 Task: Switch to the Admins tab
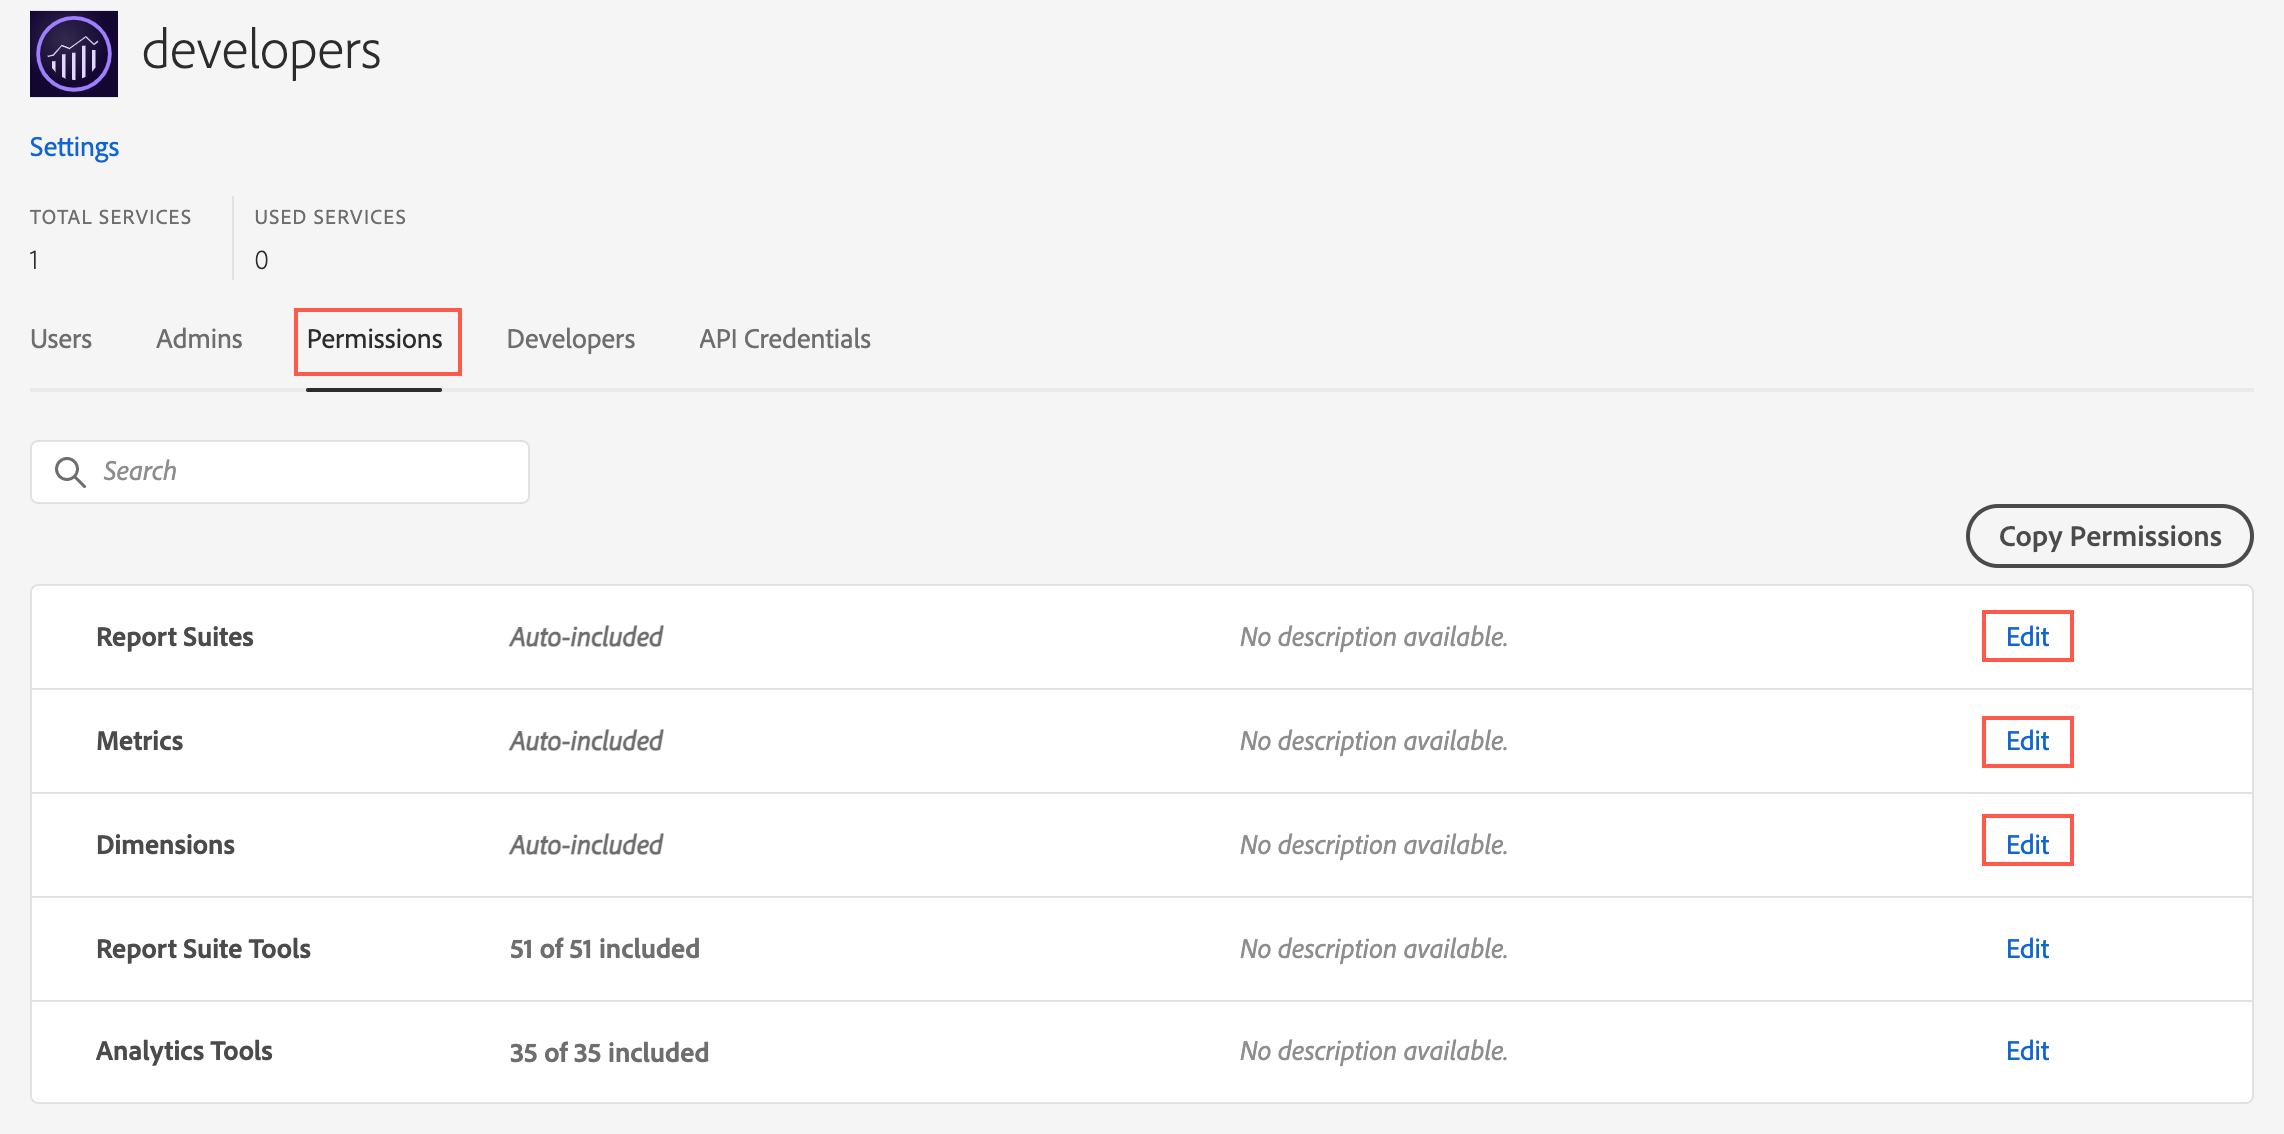(x=199, y=339)
